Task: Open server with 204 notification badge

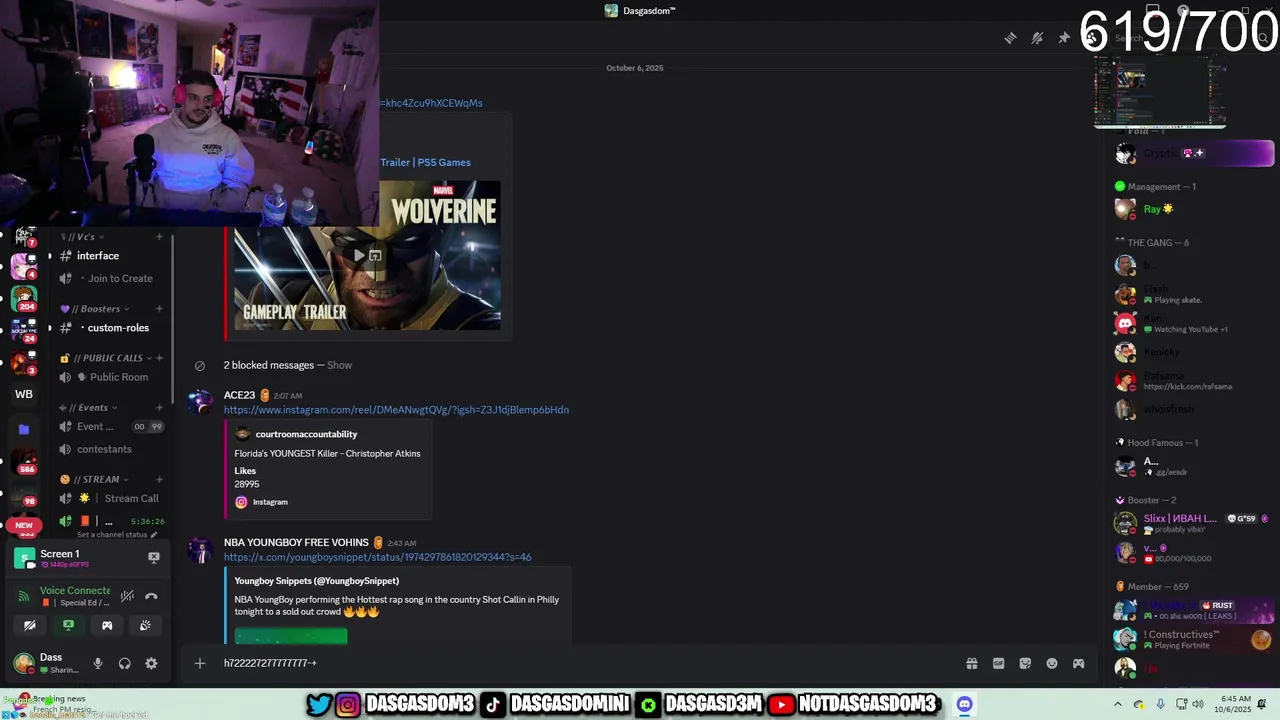Action: [x=24, y=298]
